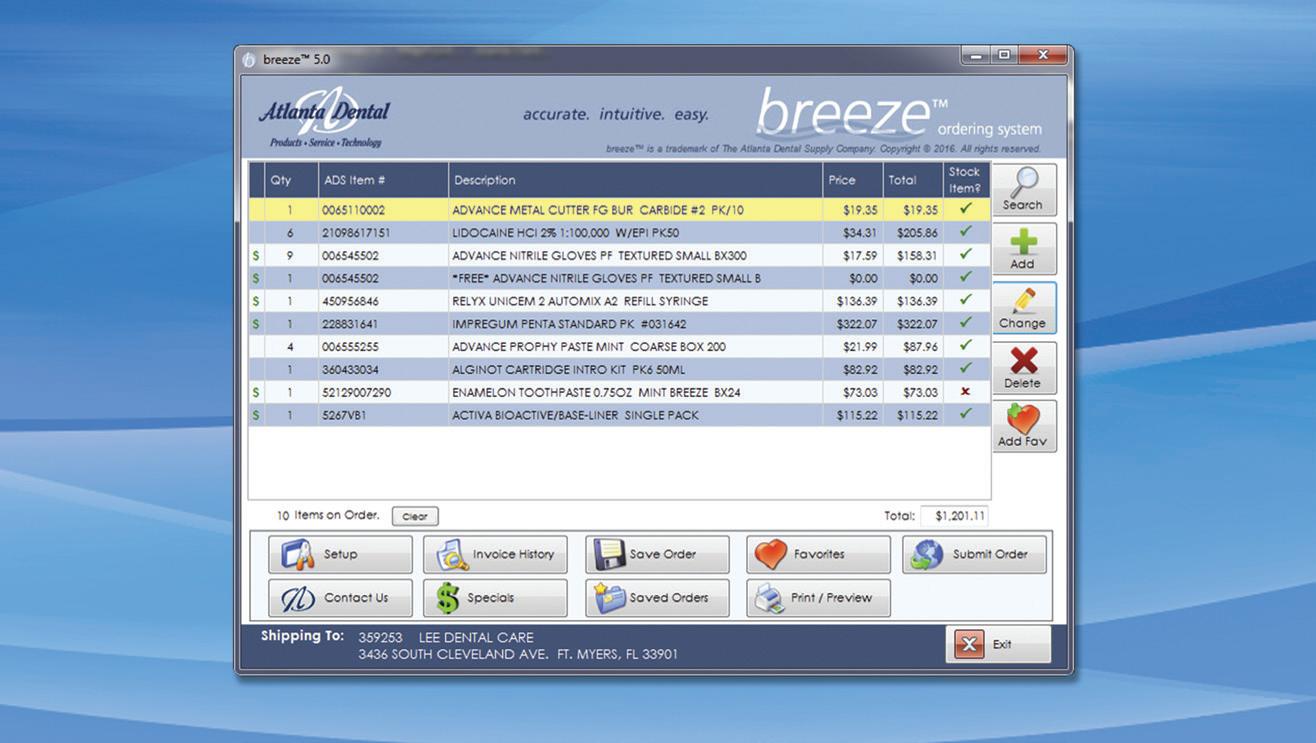
Task: Select the Description column header
Action: [635, 180]
